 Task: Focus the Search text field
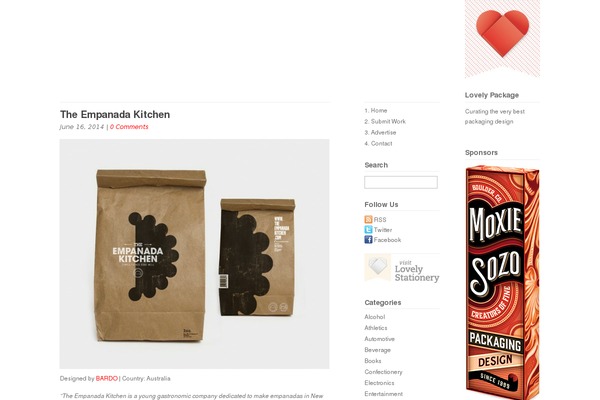(x=401, y=182)
